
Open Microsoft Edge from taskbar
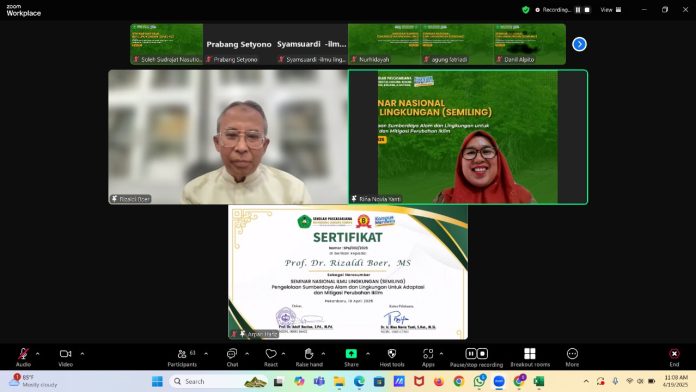pos(359,381)
